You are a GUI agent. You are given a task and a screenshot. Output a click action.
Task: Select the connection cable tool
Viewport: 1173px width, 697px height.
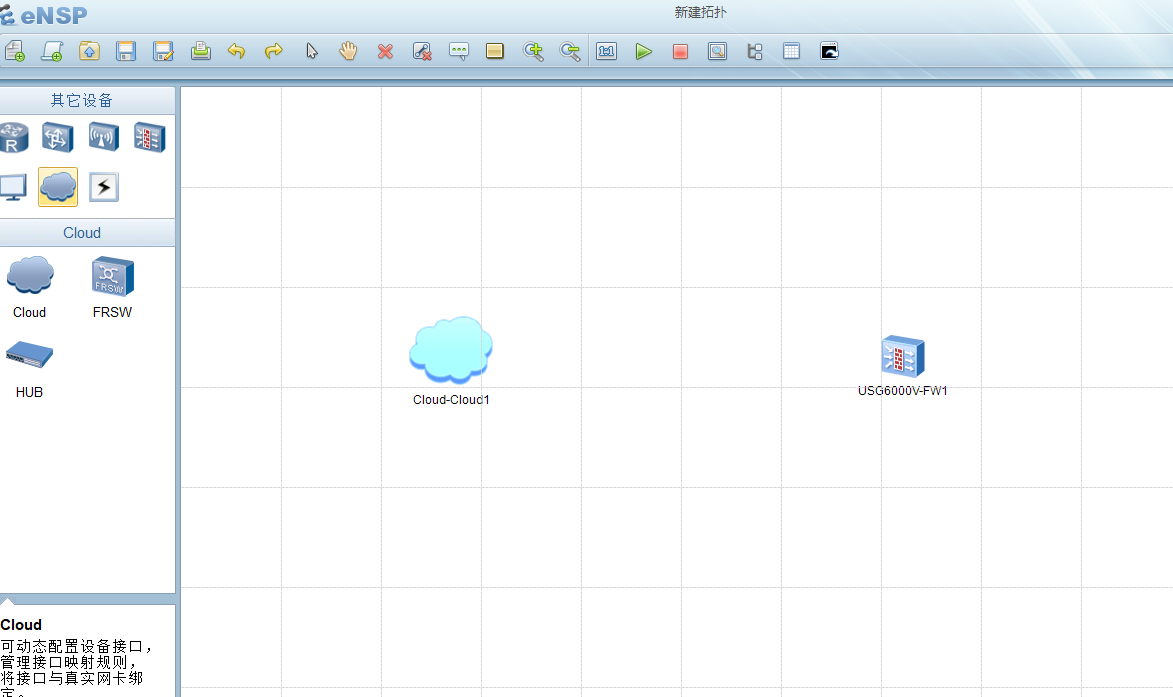coord(103,186)
